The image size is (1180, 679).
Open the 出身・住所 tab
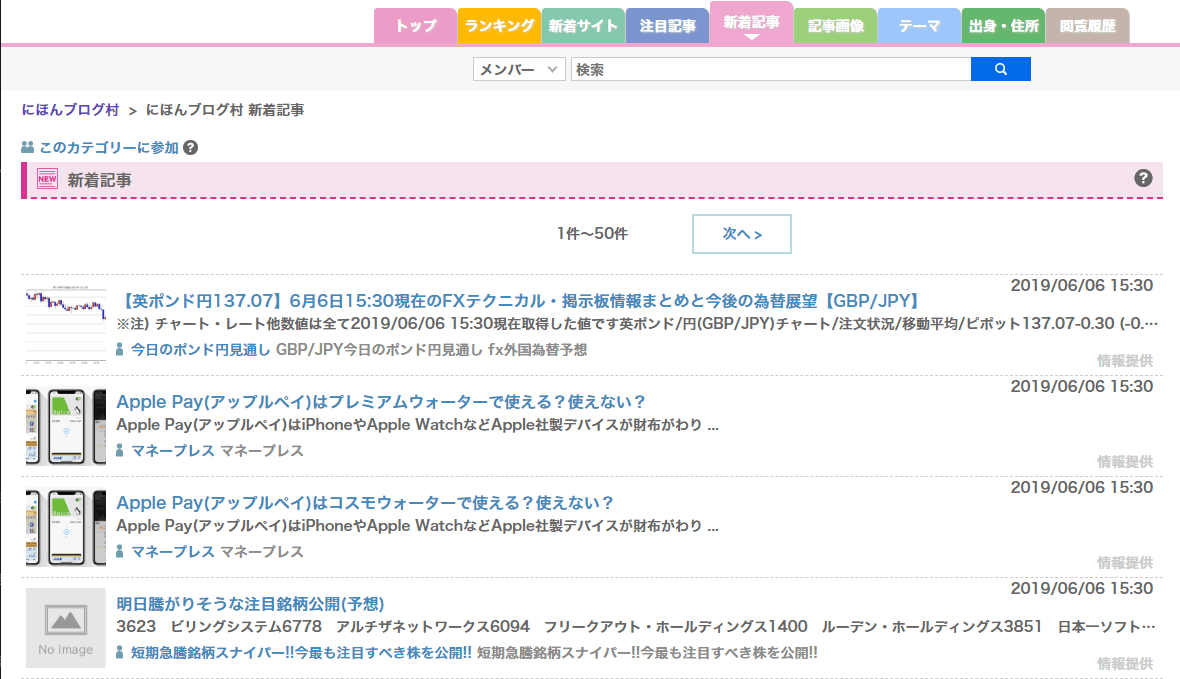pos(1003,26)
